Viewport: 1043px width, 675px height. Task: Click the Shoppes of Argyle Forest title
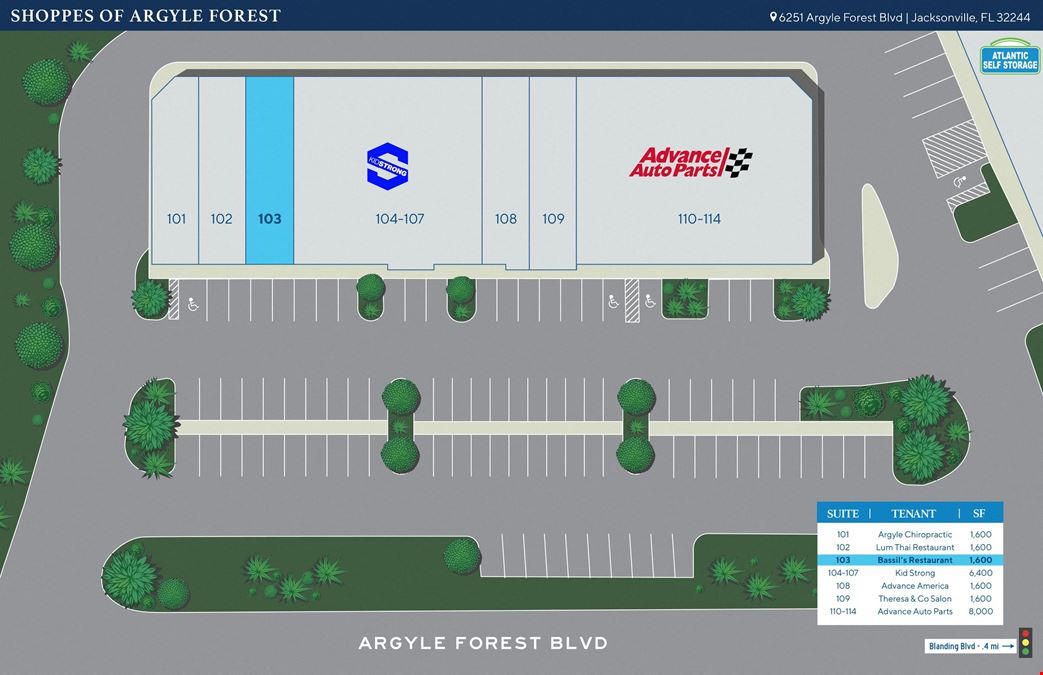point(146,15)
